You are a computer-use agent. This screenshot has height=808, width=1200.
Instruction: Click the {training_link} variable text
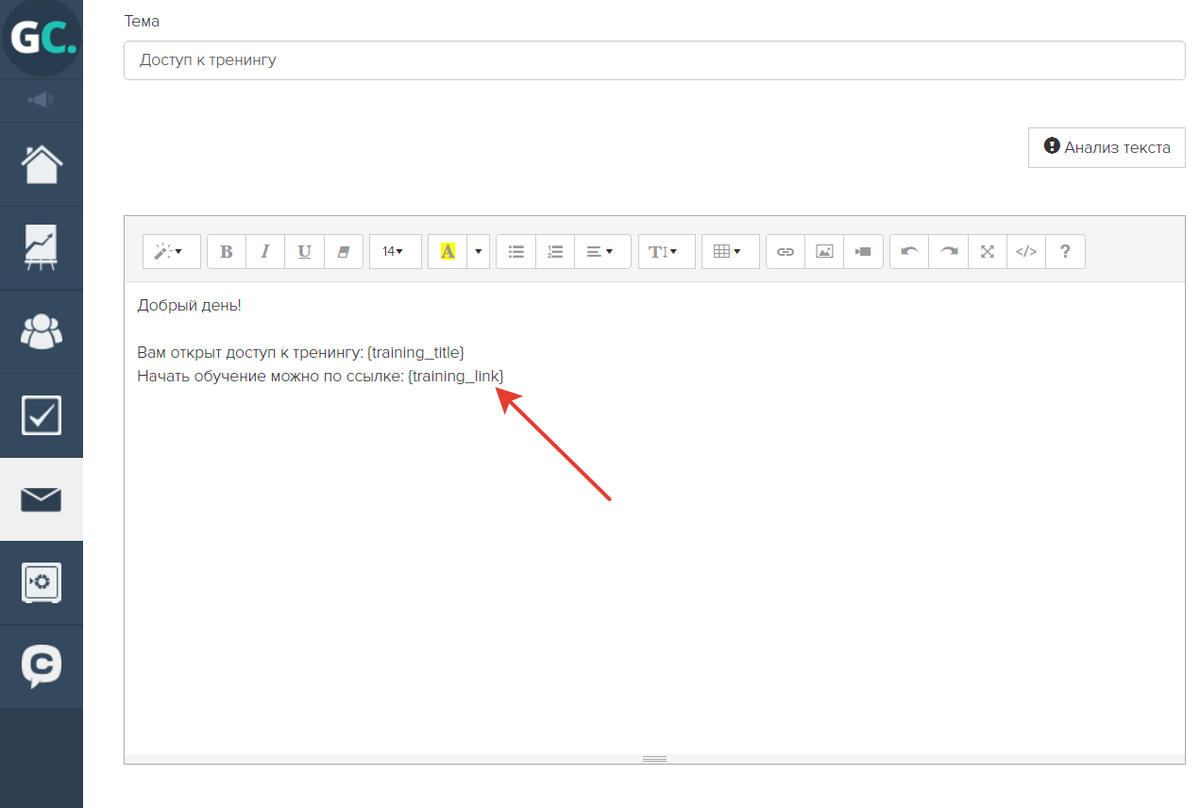click(x=456, y=375)
